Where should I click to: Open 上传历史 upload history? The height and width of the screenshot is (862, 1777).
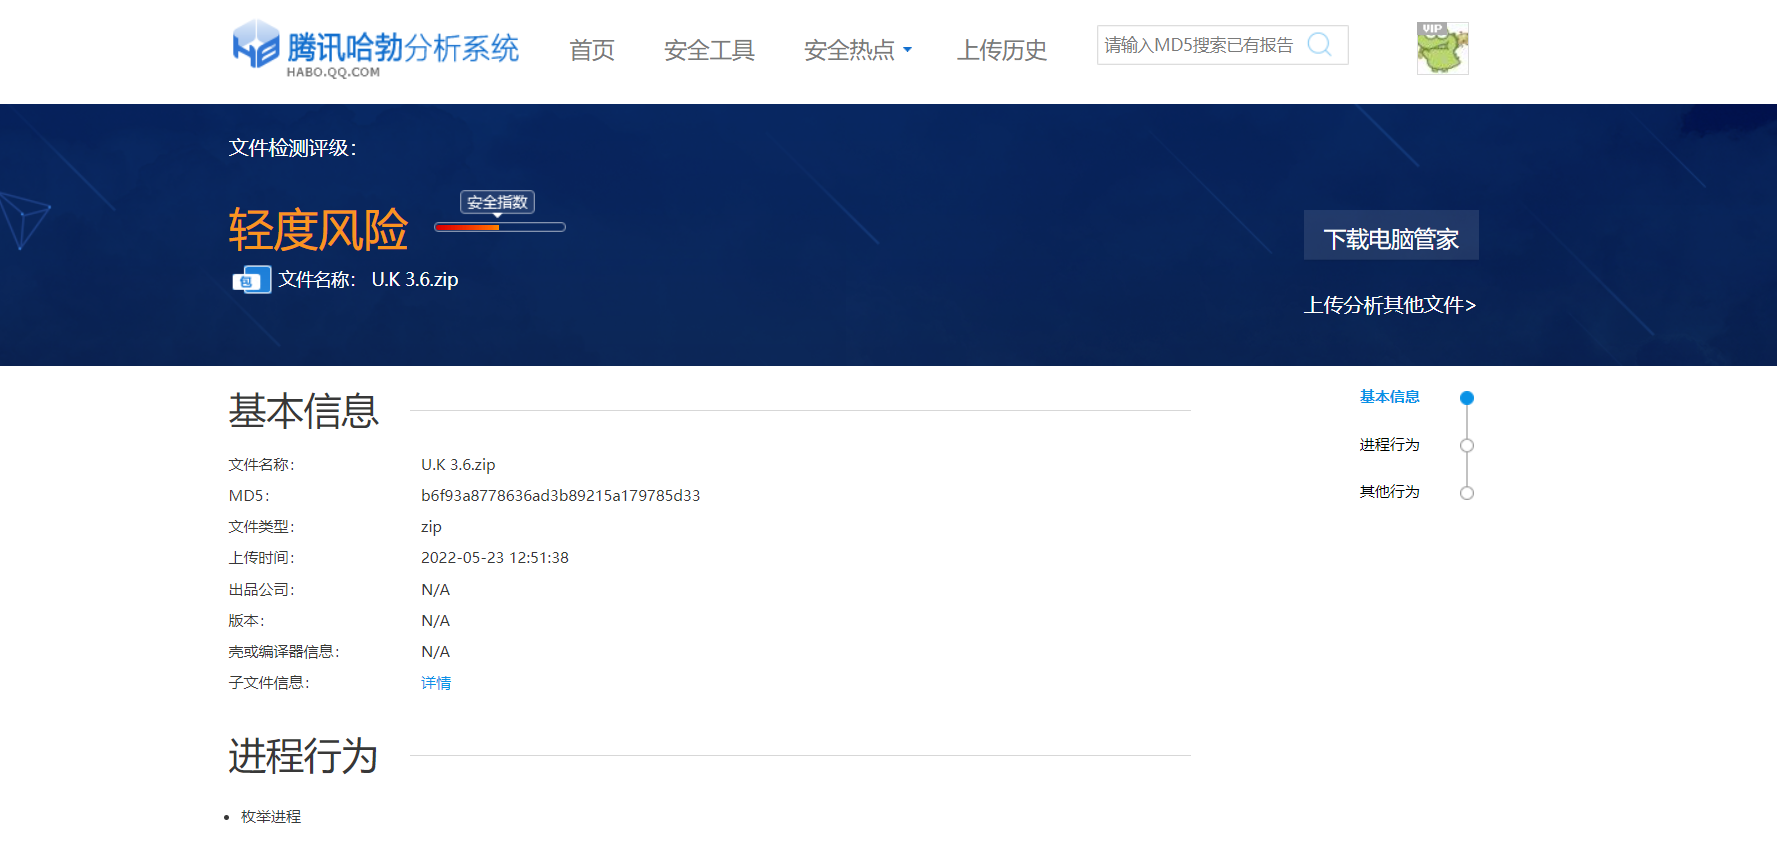coord(1002,50)
